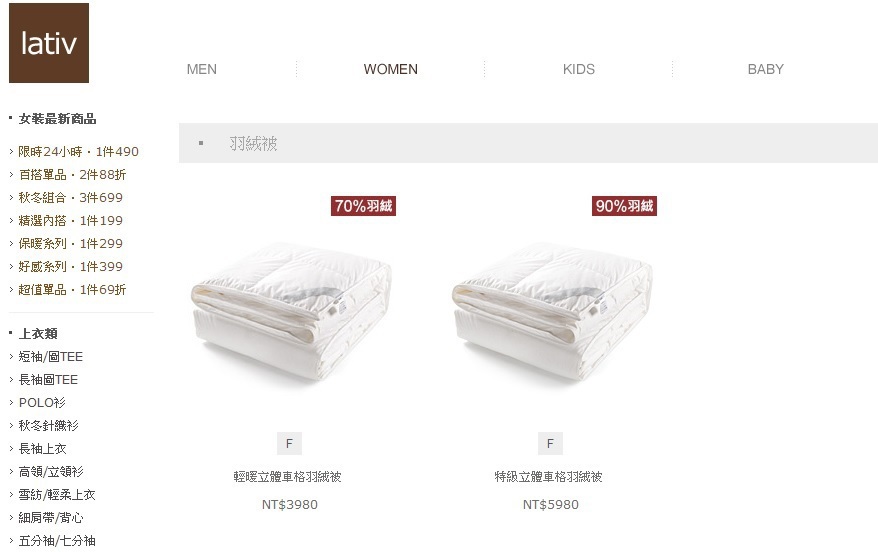The height and width of the screenshot is (552, 878).
Task: Click the lativ brown logo
Action: (x=49, y=43)
